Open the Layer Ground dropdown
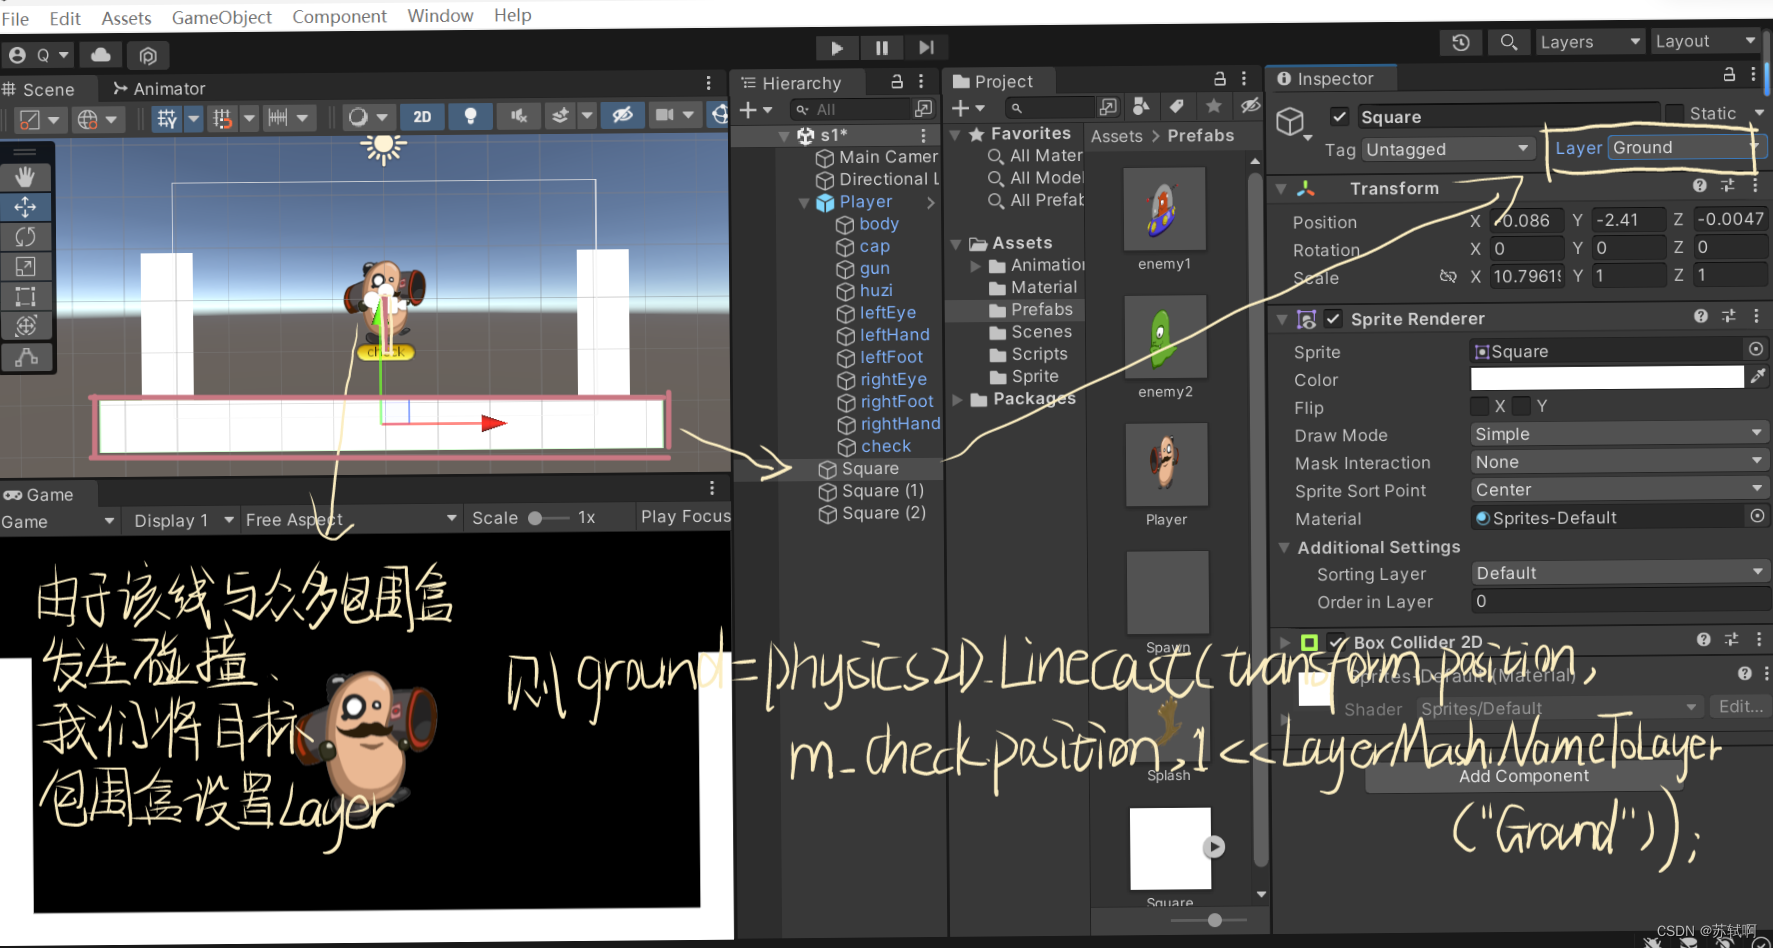 (1685, 147)
